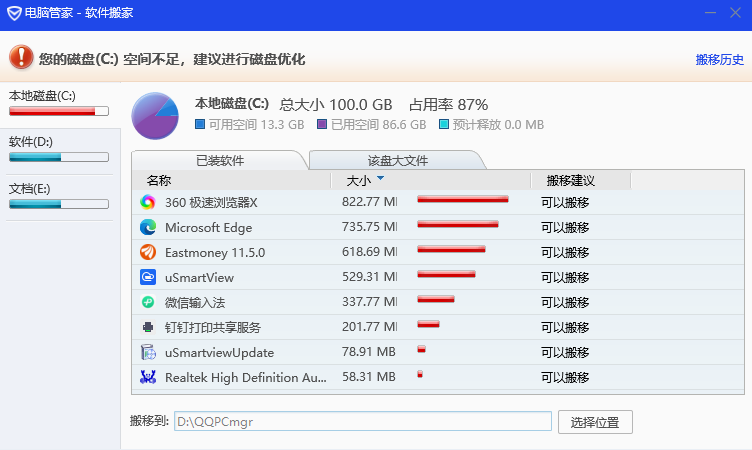Click the uSmartView app icon
Viewport: 752px width, 450px height.
pyautogui.click(x=148, y=277)
